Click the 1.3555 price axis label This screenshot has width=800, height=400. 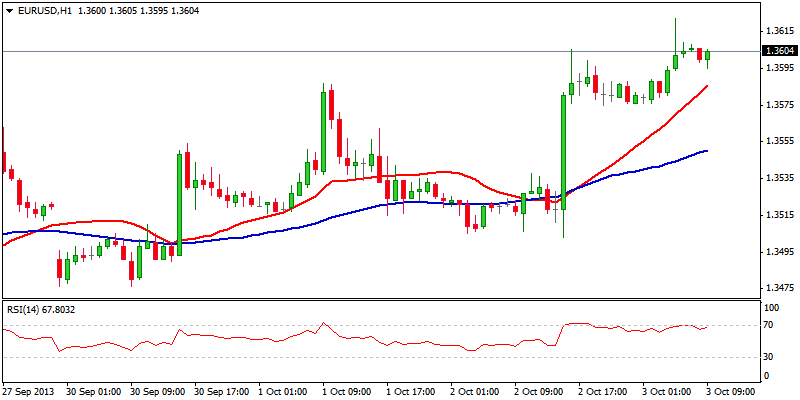pyautogui.click(x=780, y=142)
